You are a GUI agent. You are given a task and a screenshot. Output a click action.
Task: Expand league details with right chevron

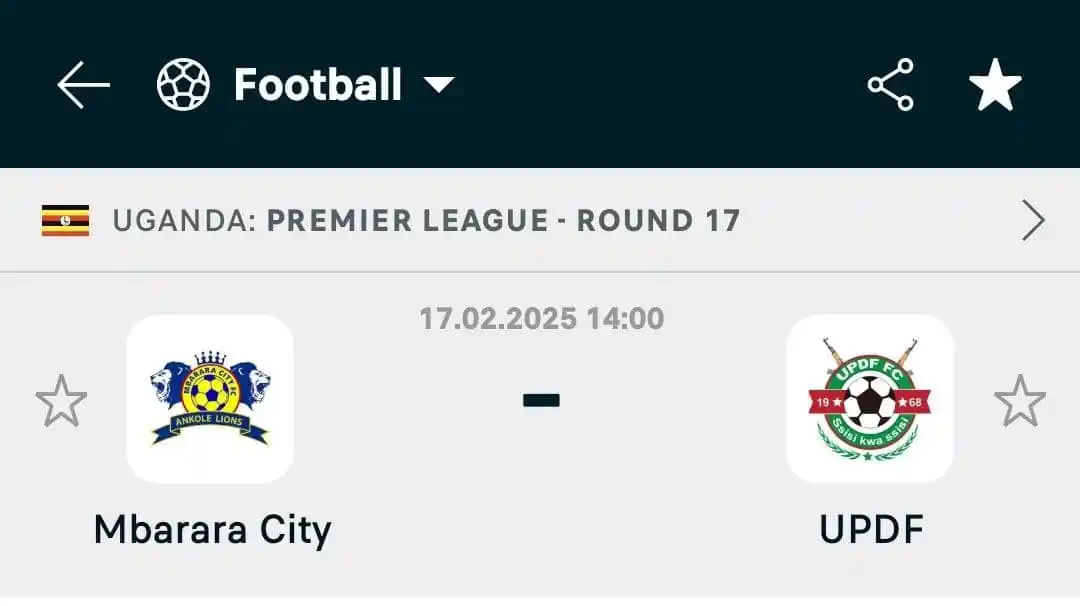1033,220
